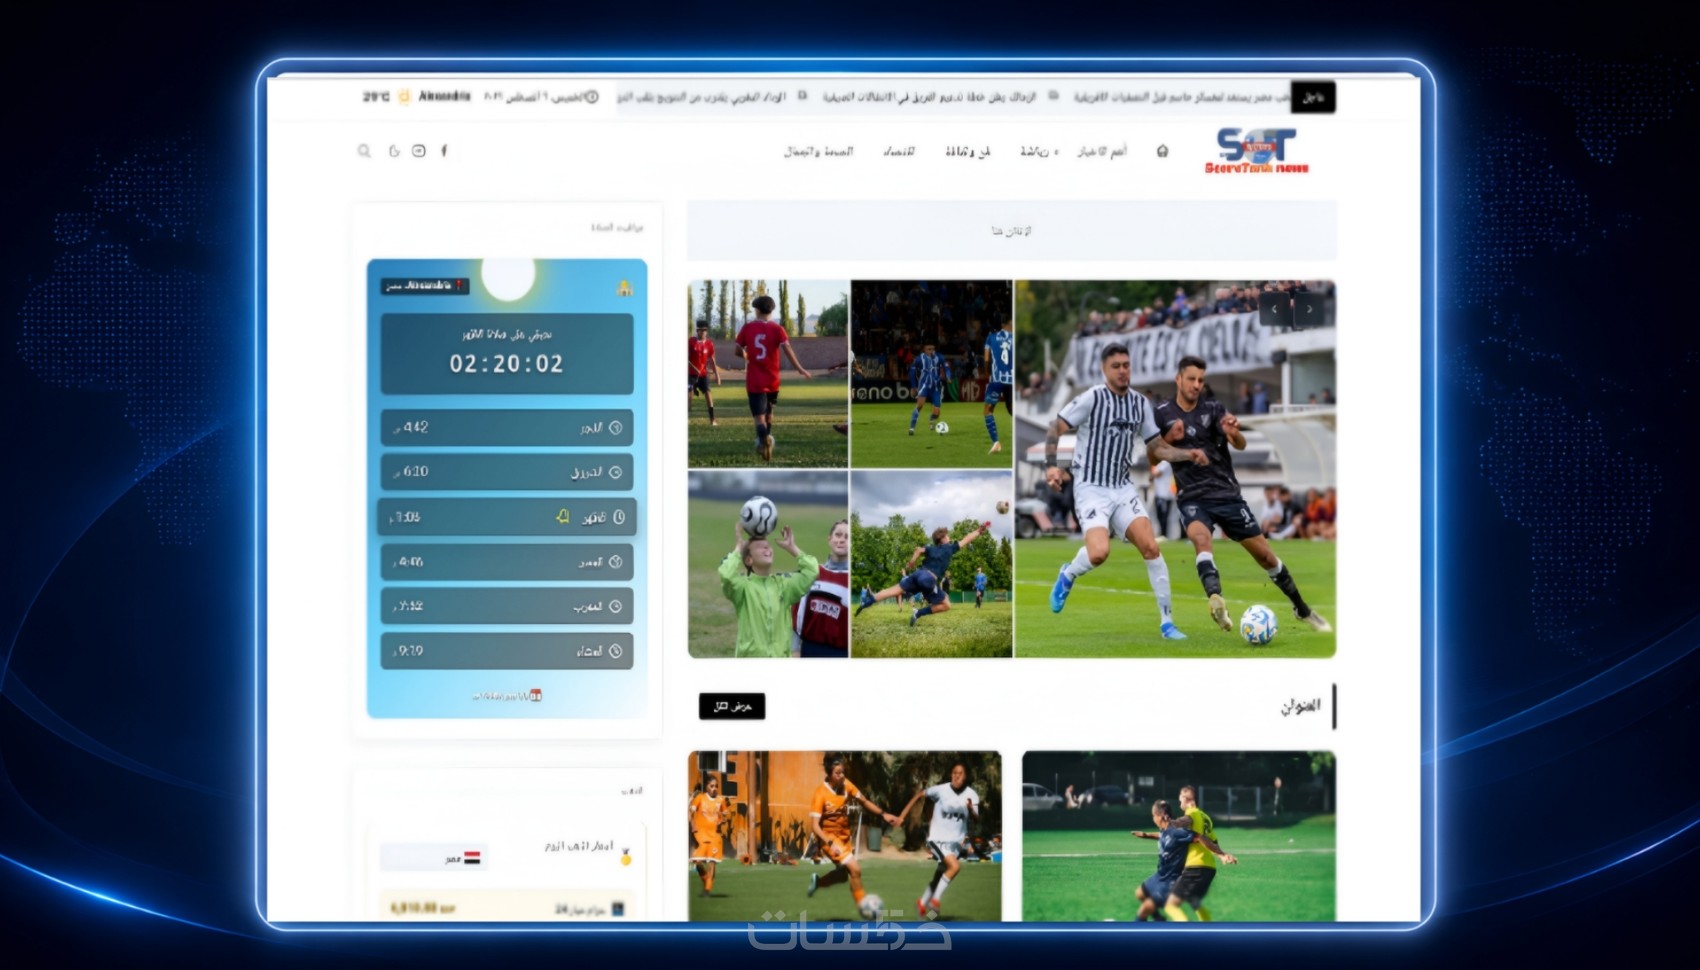Open the article card with orange-kit players
This screenshot has width=1700, height=970.
click(x=844, y=836)
